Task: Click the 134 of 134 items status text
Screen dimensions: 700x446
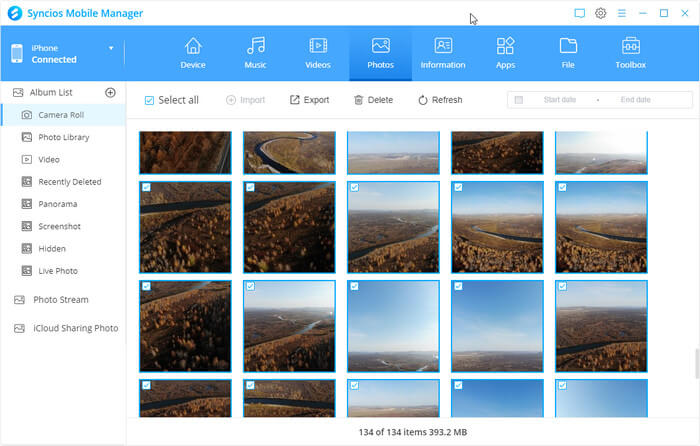Action: tap(412, 432)
